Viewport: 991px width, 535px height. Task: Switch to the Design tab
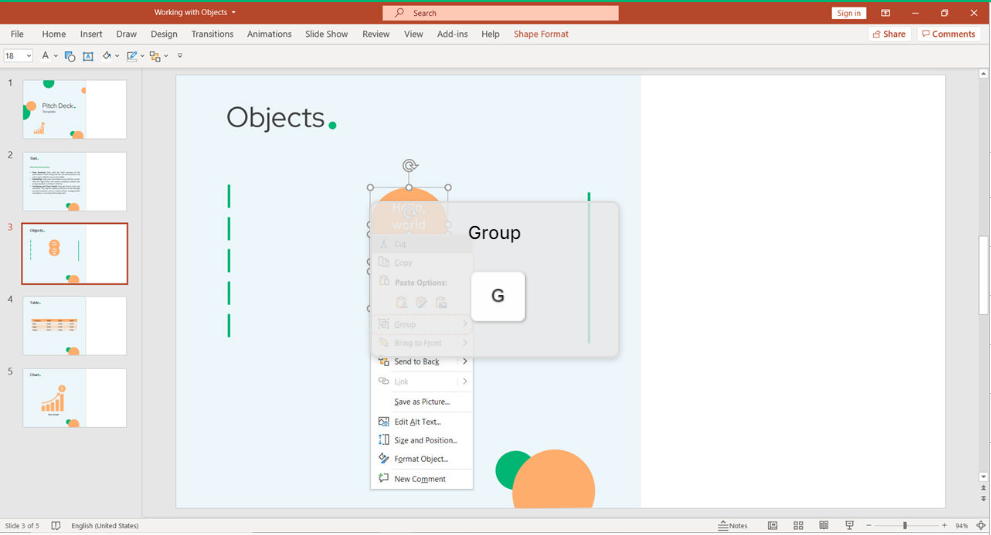(x=164, y=34)
